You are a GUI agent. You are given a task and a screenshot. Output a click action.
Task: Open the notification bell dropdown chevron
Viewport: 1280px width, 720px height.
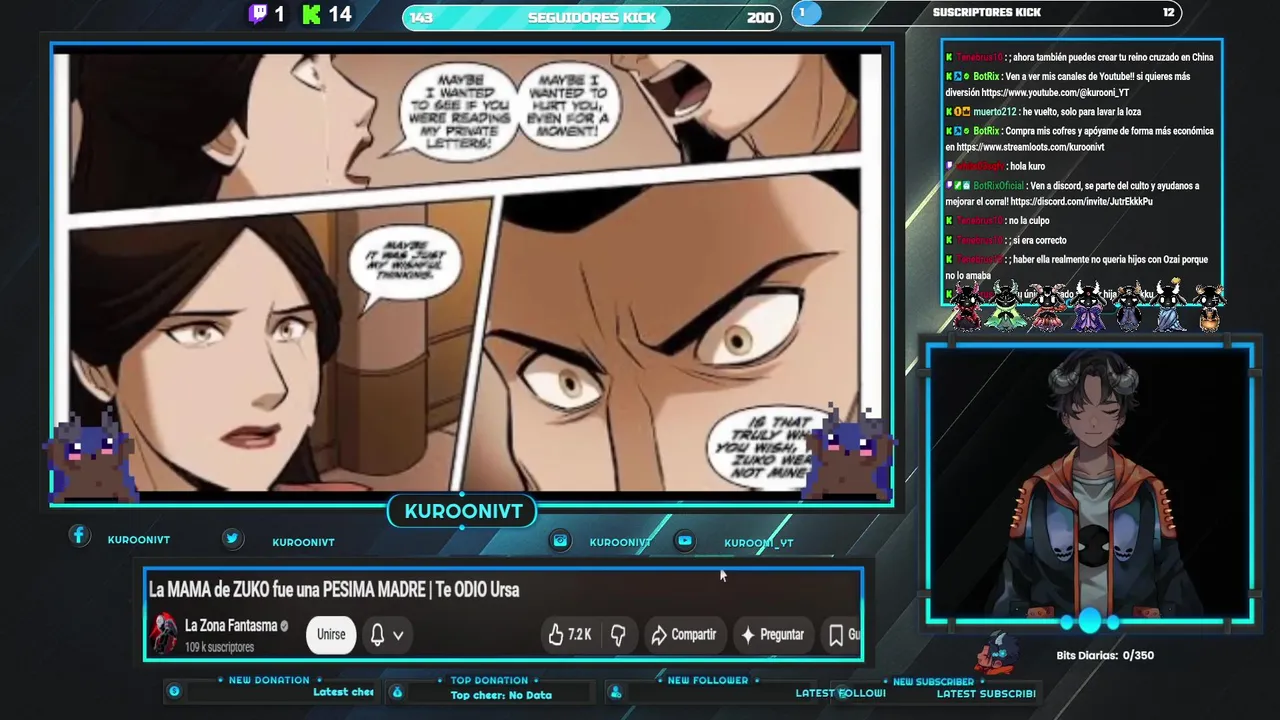(x=398, y=635)
